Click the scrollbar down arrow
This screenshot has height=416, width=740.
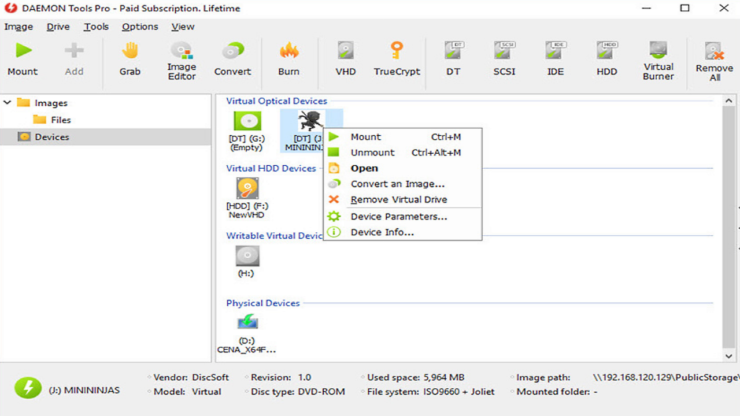tap(729, 356)
